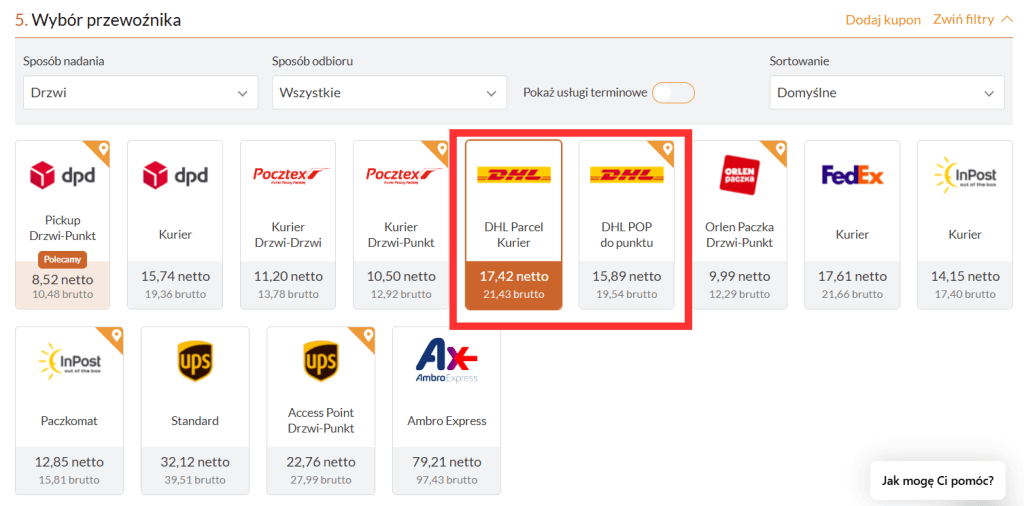The height and width of the screenshot is (506, 1024).
Task: Select the InPost Paczkomat logo
Action: coord(69,360)
